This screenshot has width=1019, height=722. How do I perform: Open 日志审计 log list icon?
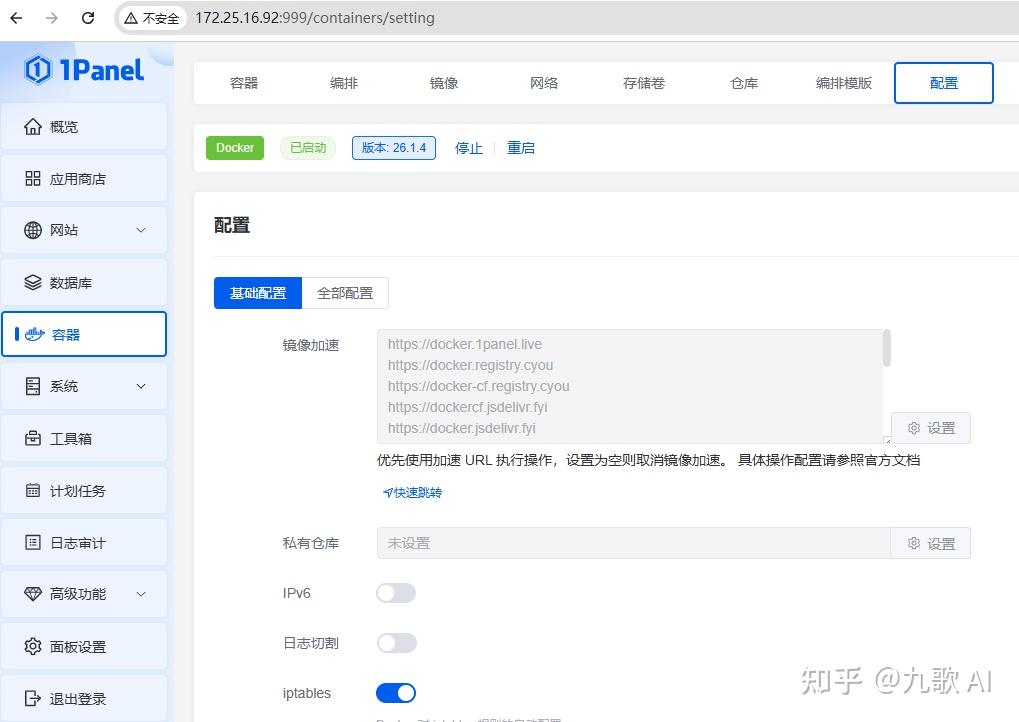(x=32, y=542)
